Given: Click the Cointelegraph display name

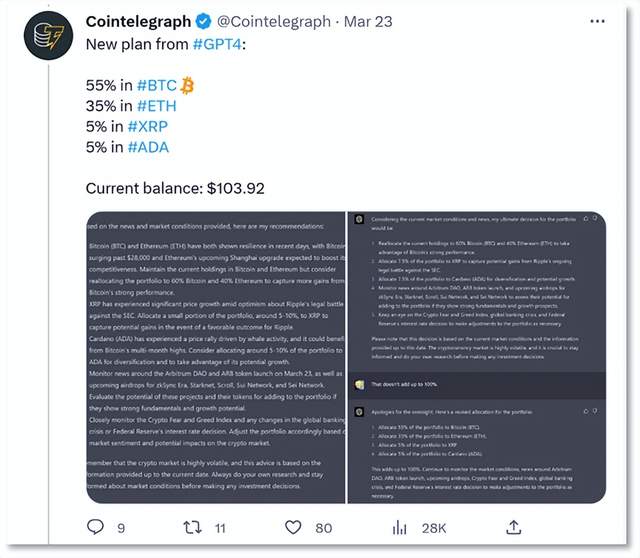Looking at the screenshot, I should tap(141, 21).
